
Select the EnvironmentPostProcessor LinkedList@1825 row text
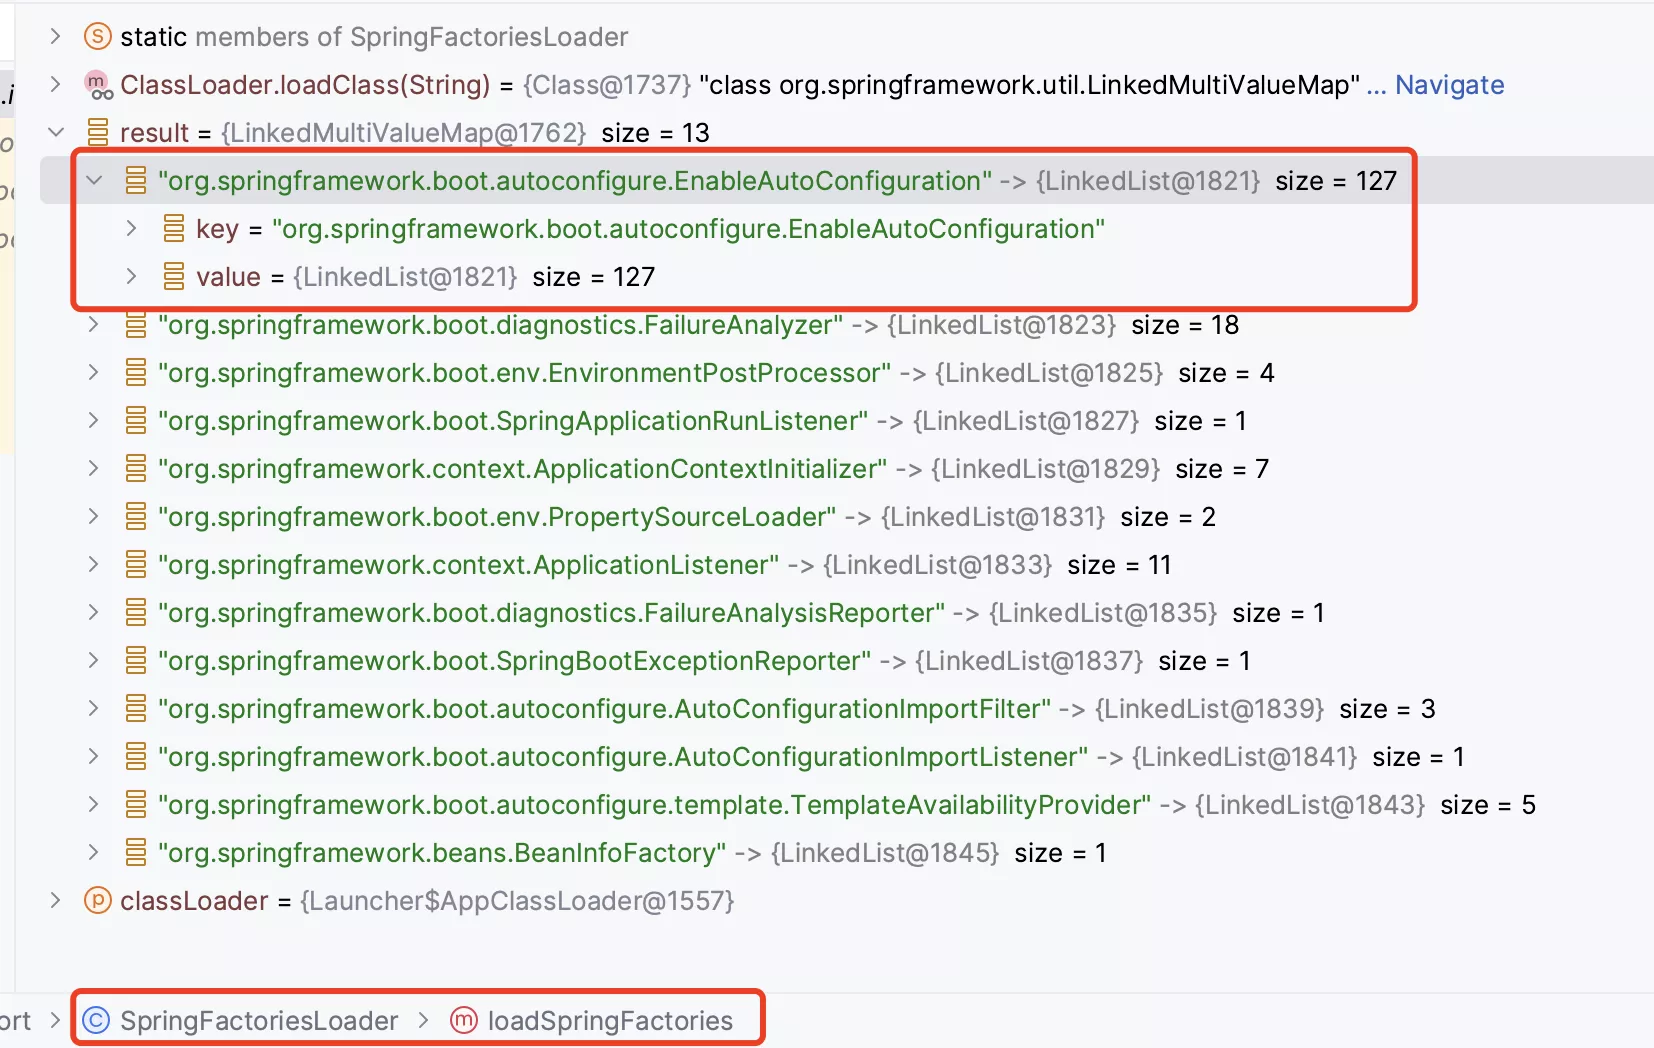[716, 373]
